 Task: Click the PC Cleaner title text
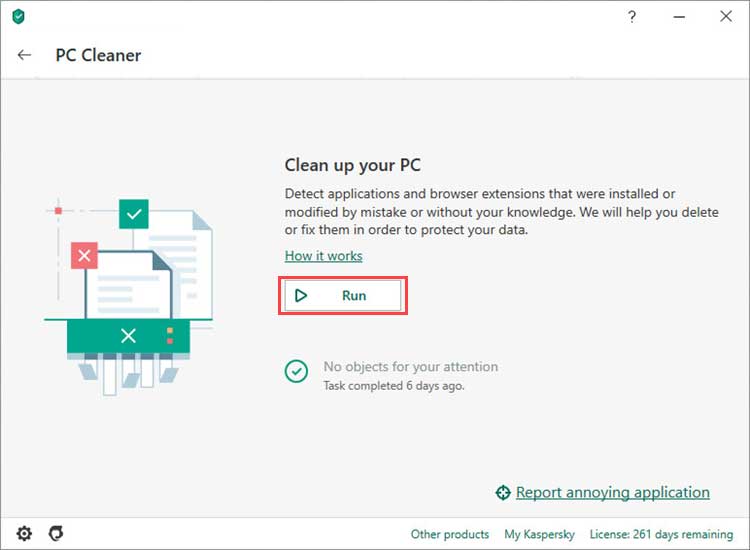pyautogui.click(x=98, y=55)
